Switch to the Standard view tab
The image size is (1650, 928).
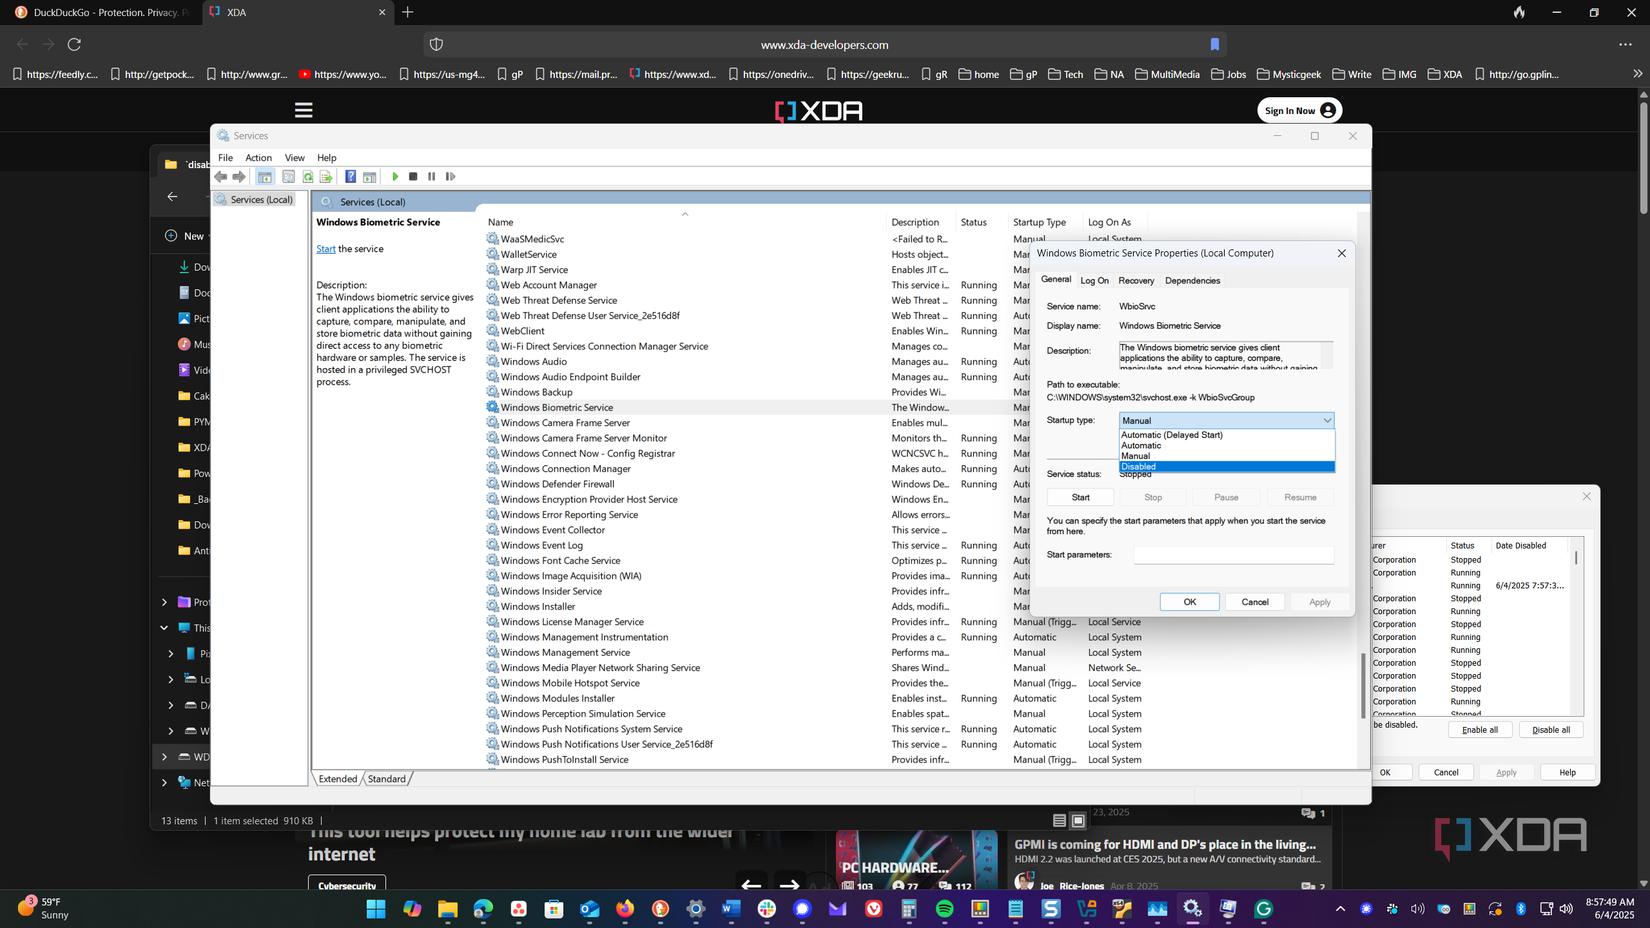tap(386, 779)
